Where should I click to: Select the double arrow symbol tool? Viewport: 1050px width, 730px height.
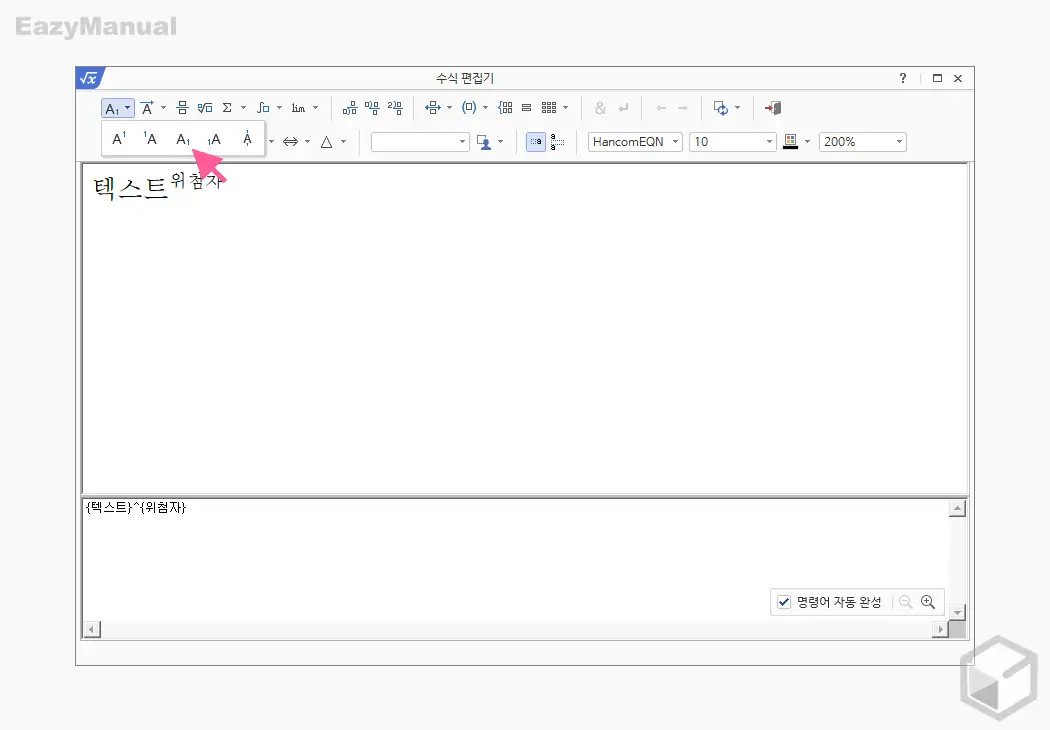pos(292,141)
